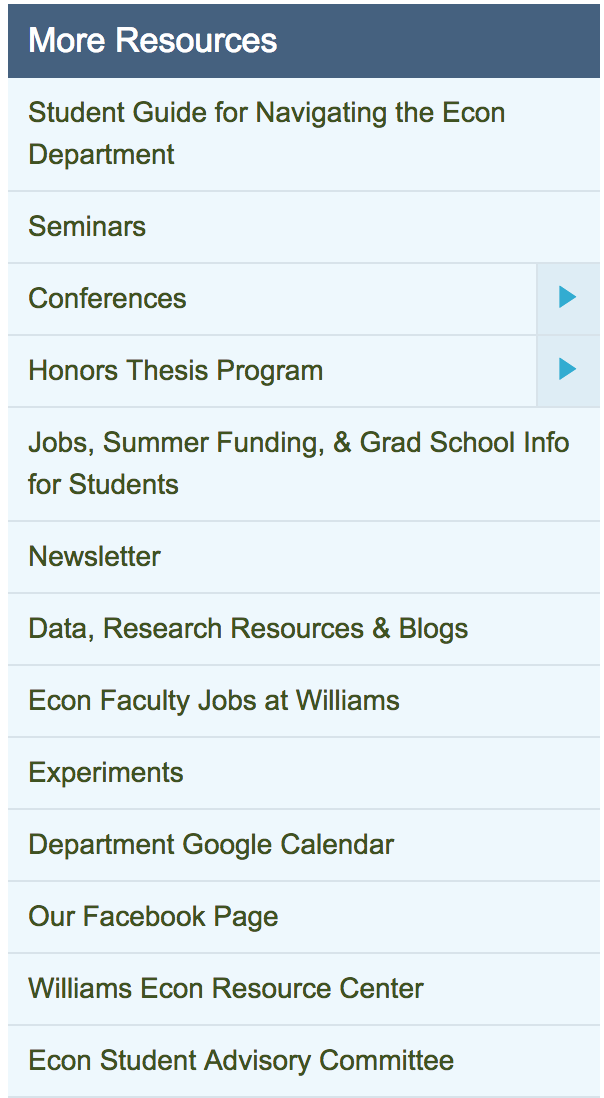View the Newsletter page
This screenshot has width=604, height=1098.
[x=304, y=557]
